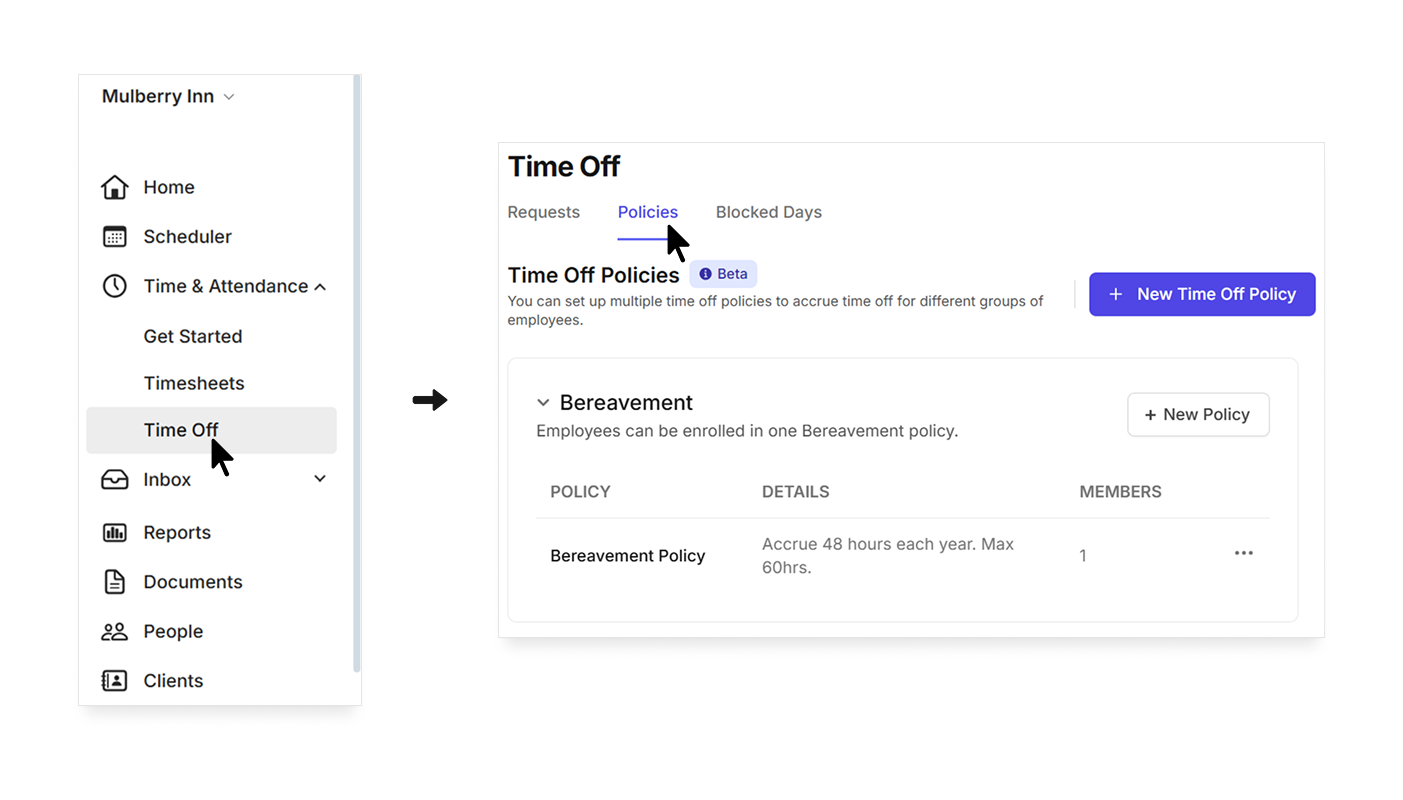This screenshot has height=800, width=1403.
Task: Click the New Time Off Policy button
Action: click(x=1202, y=294)
